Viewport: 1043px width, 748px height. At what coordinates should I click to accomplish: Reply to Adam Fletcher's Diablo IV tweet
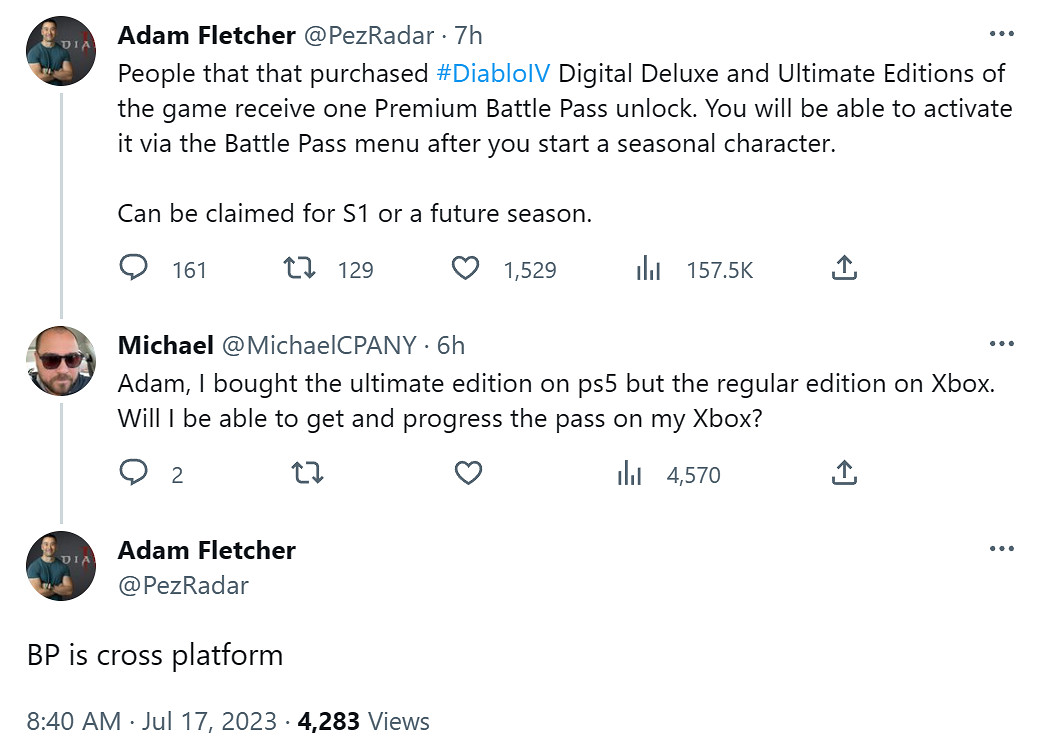coord(134,269)
